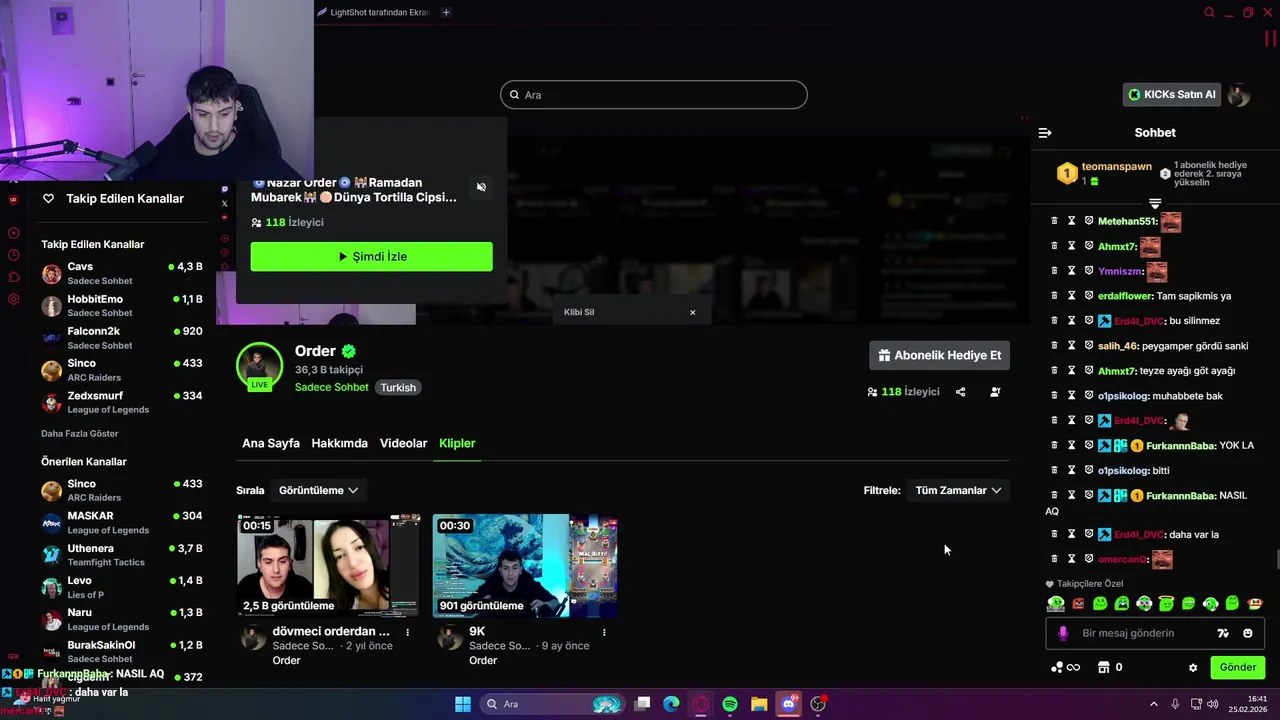Screen dimensions: 1280x720
Task: Click the heart icon beside Takip Edilen Kanallar
Action: [48, 198]
